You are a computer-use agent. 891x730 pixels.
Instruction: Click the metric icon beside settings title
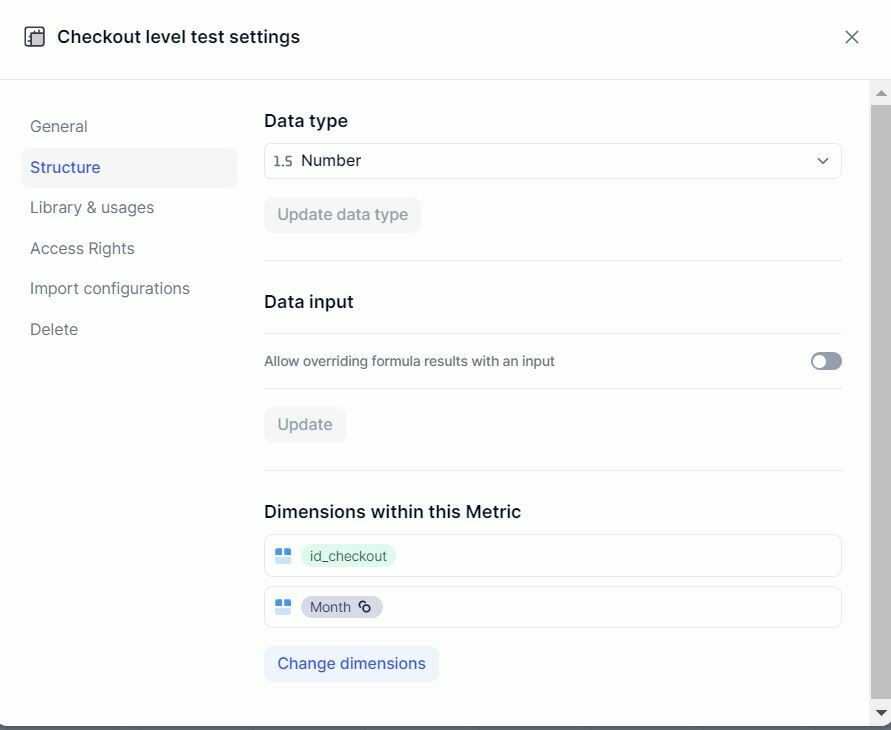point(35,37)
